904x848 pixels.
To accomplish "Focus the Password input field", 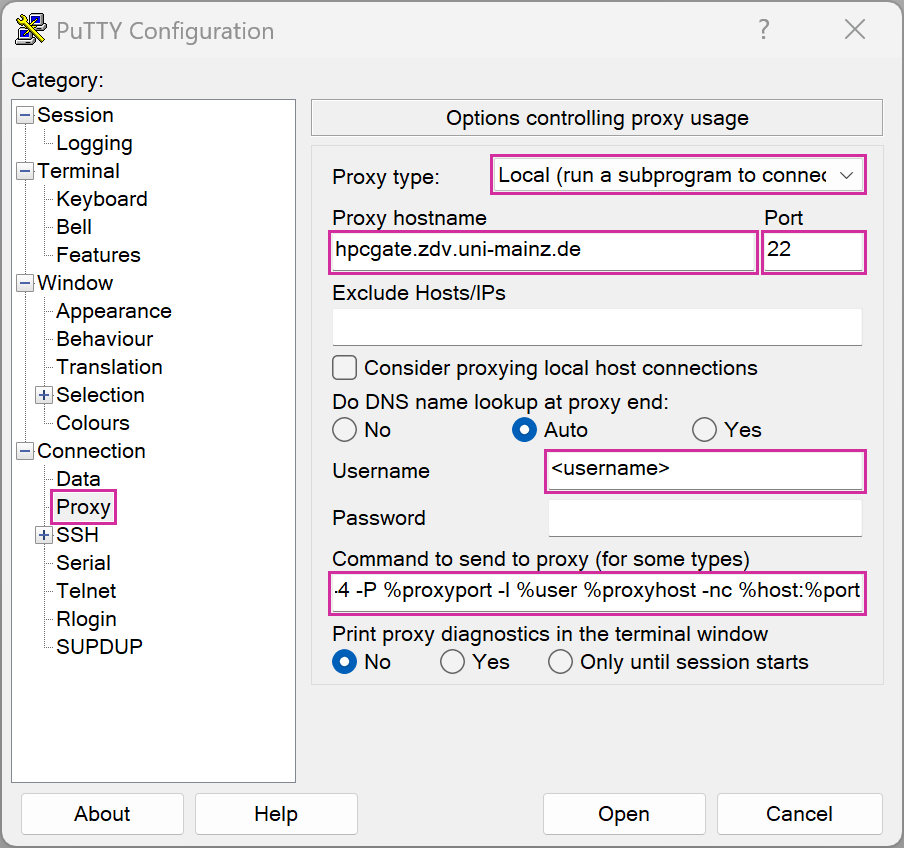I will click(x=704, y=518).
